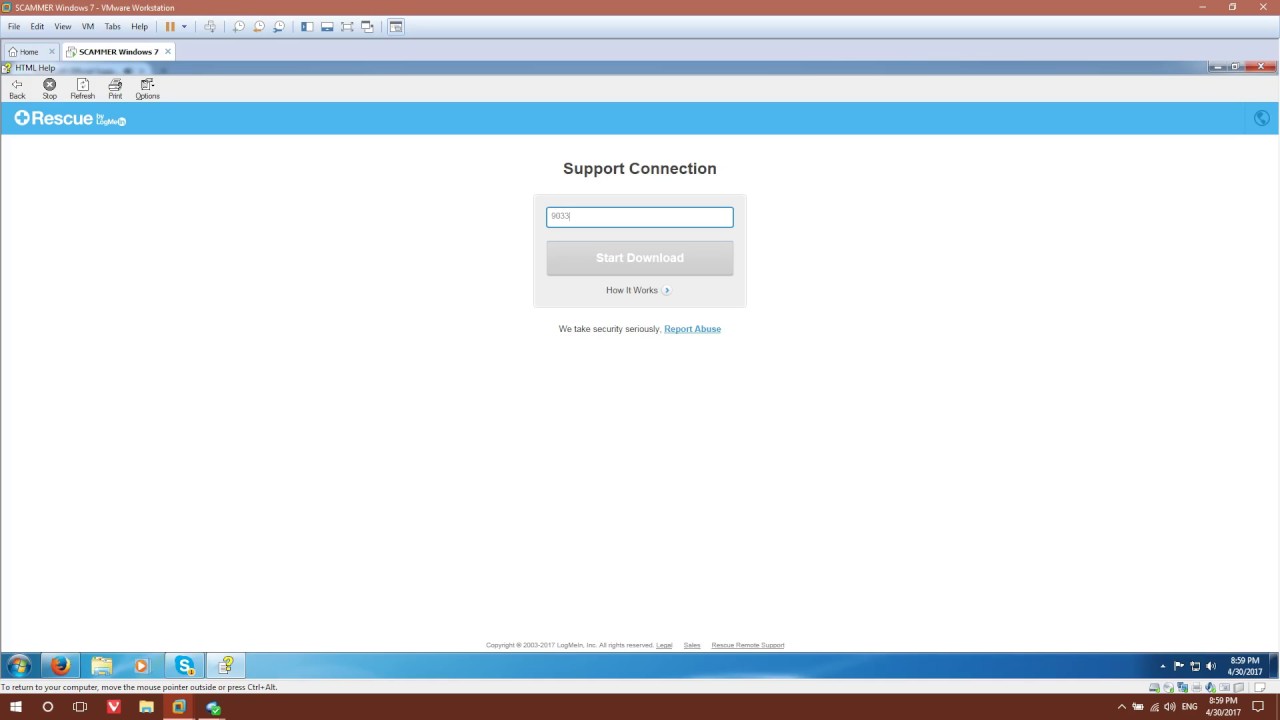
Task: Click the Start Download button
Action: [x=640, y=257]
